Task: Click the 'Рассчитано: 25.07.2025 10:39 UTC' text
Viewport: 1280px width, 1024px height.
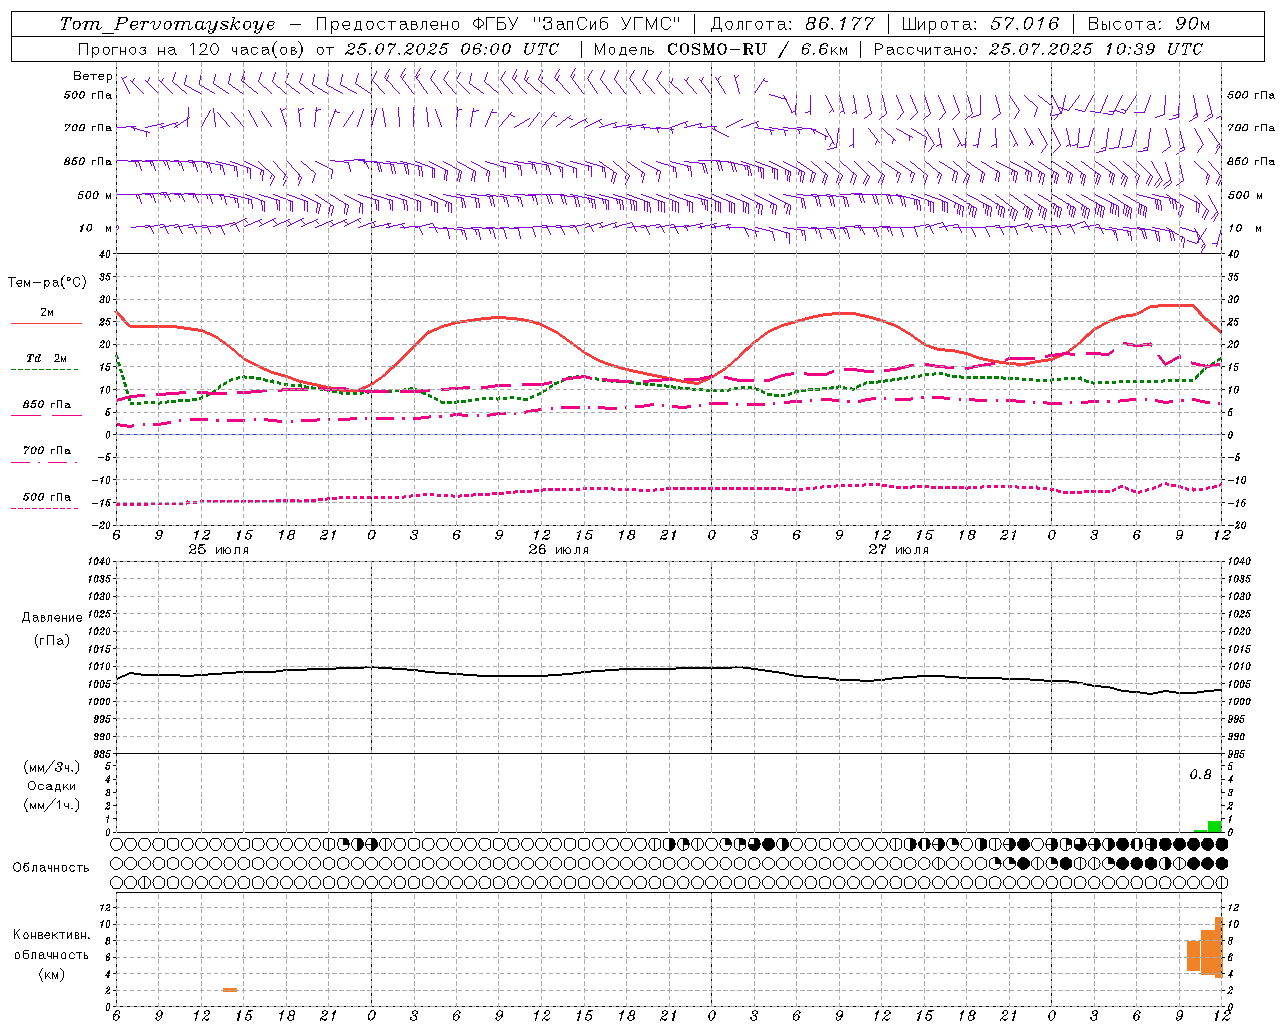Action: click(x=1038, y=49)
